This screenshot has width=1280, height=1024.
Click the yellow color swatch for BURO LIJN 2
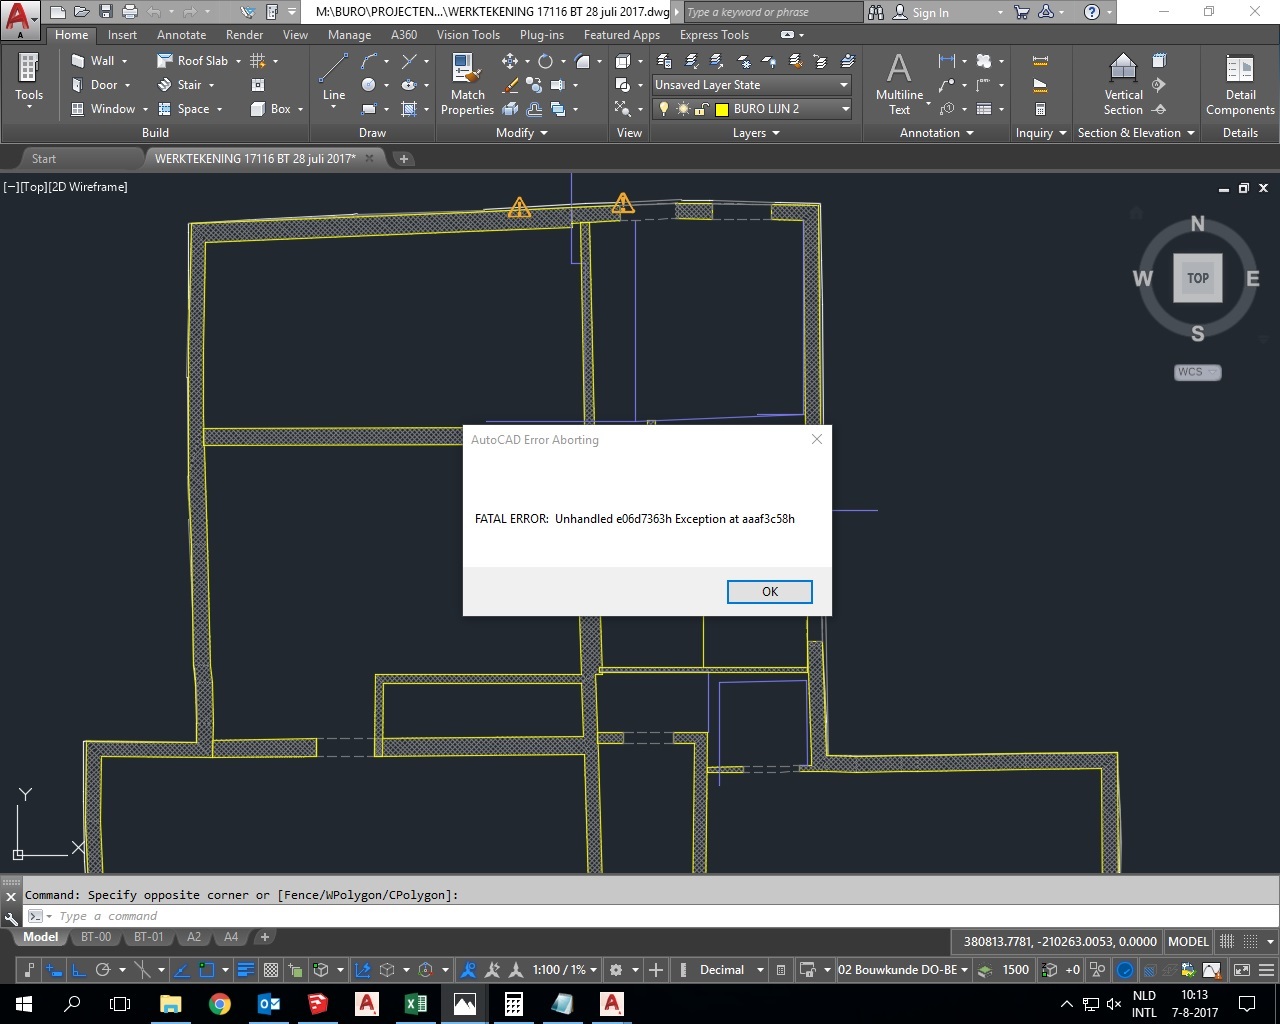(721, 109)
